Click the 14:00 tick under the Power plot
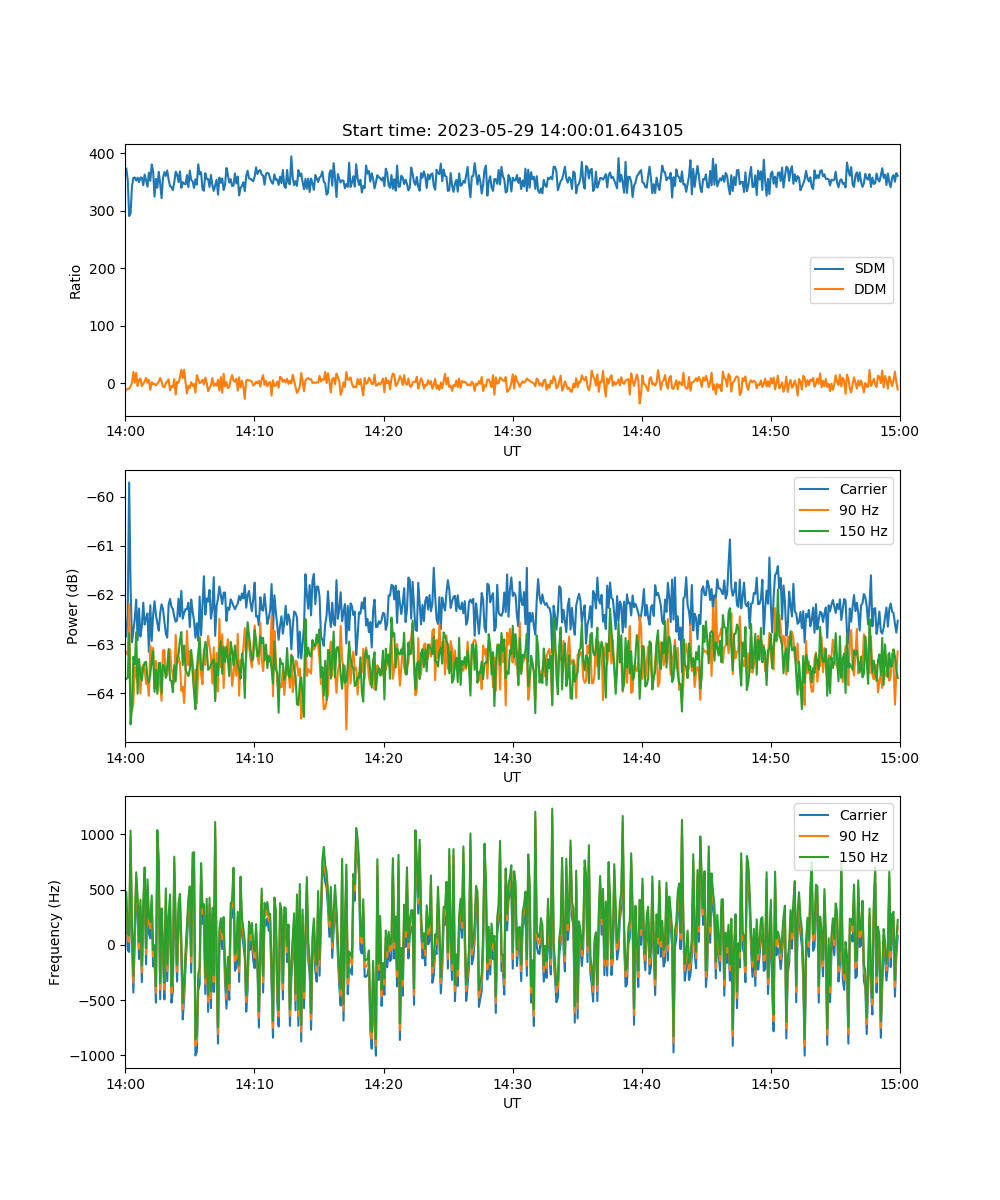The image size is (1000, 1200). click(x=125, y=757)
